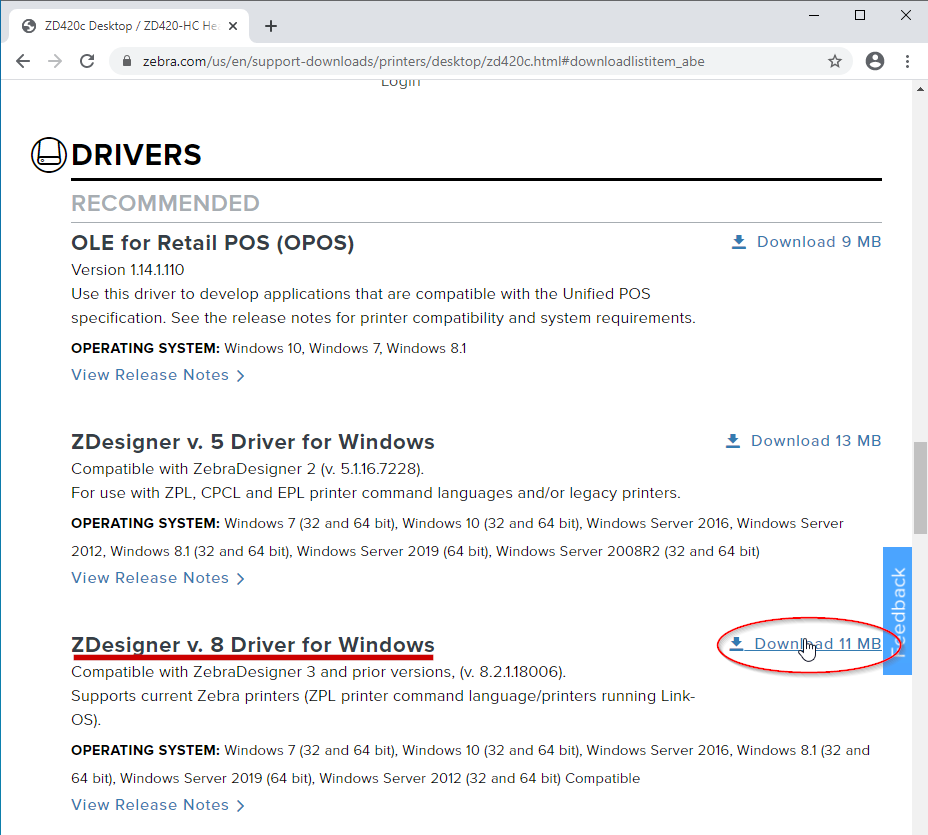The width and height of the screenshot is (928, 835).
Task: Click the scrollbar up arrow
Action: coord(920,89)
